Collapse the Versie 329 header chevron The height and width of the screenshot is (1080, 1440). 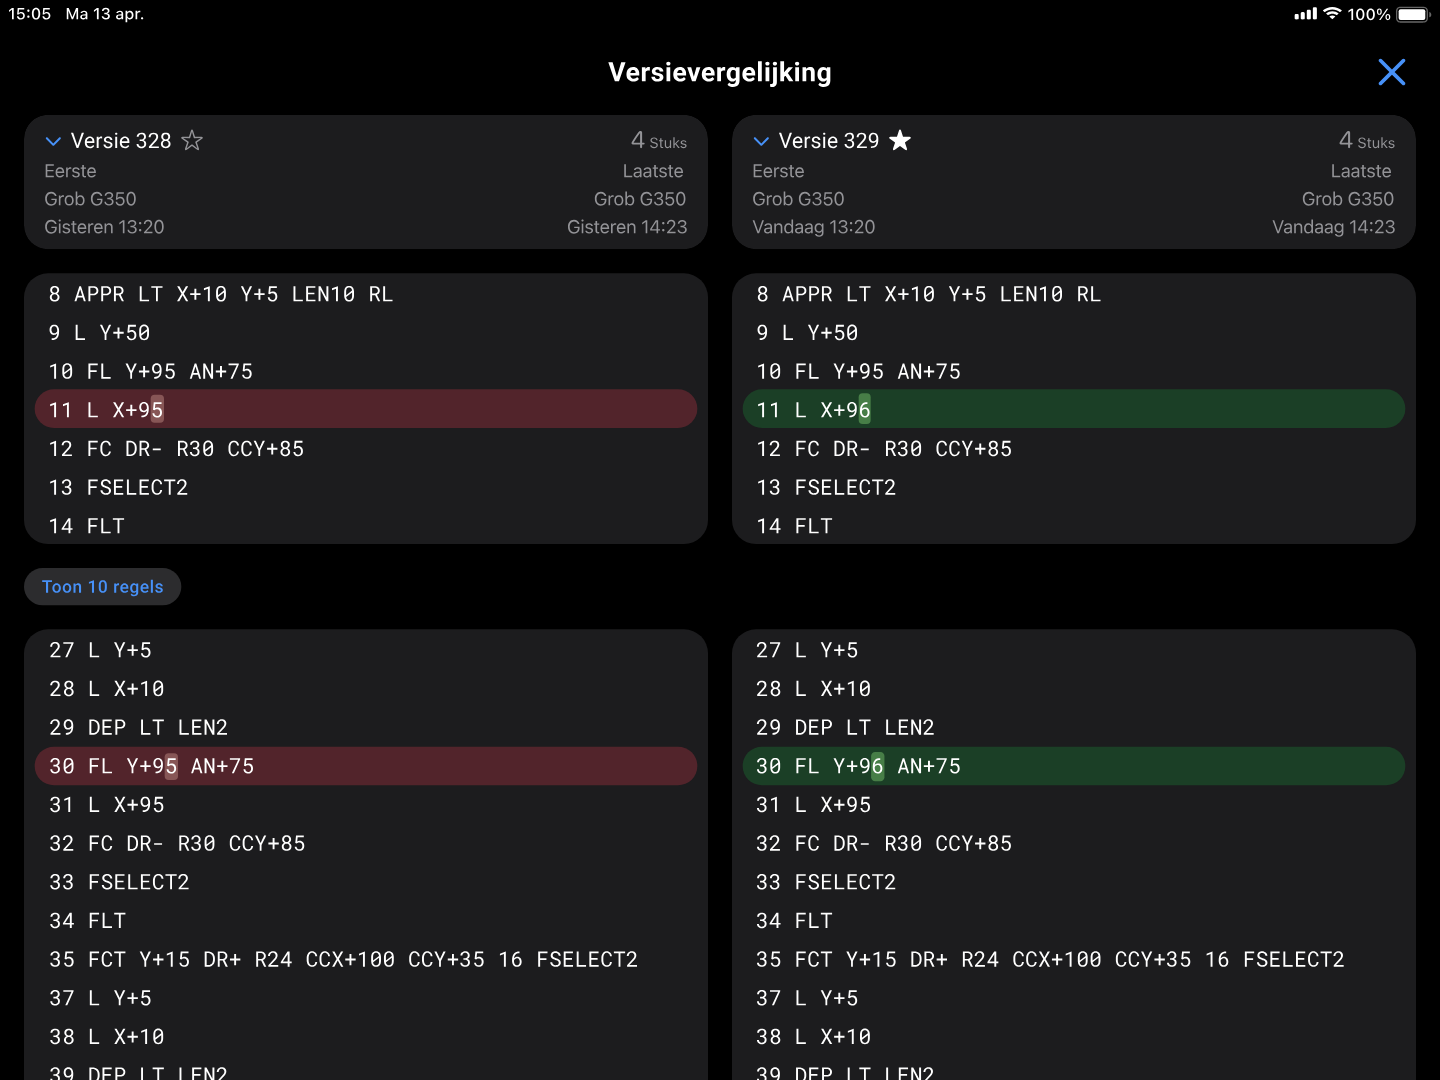click(x=761, y=142)
